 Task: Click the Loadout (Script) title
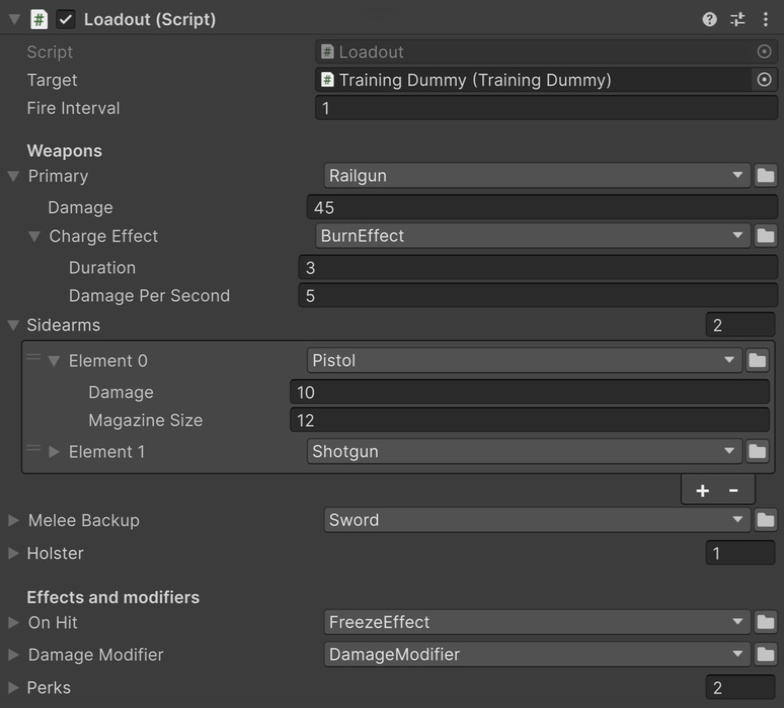pos(150,20)
